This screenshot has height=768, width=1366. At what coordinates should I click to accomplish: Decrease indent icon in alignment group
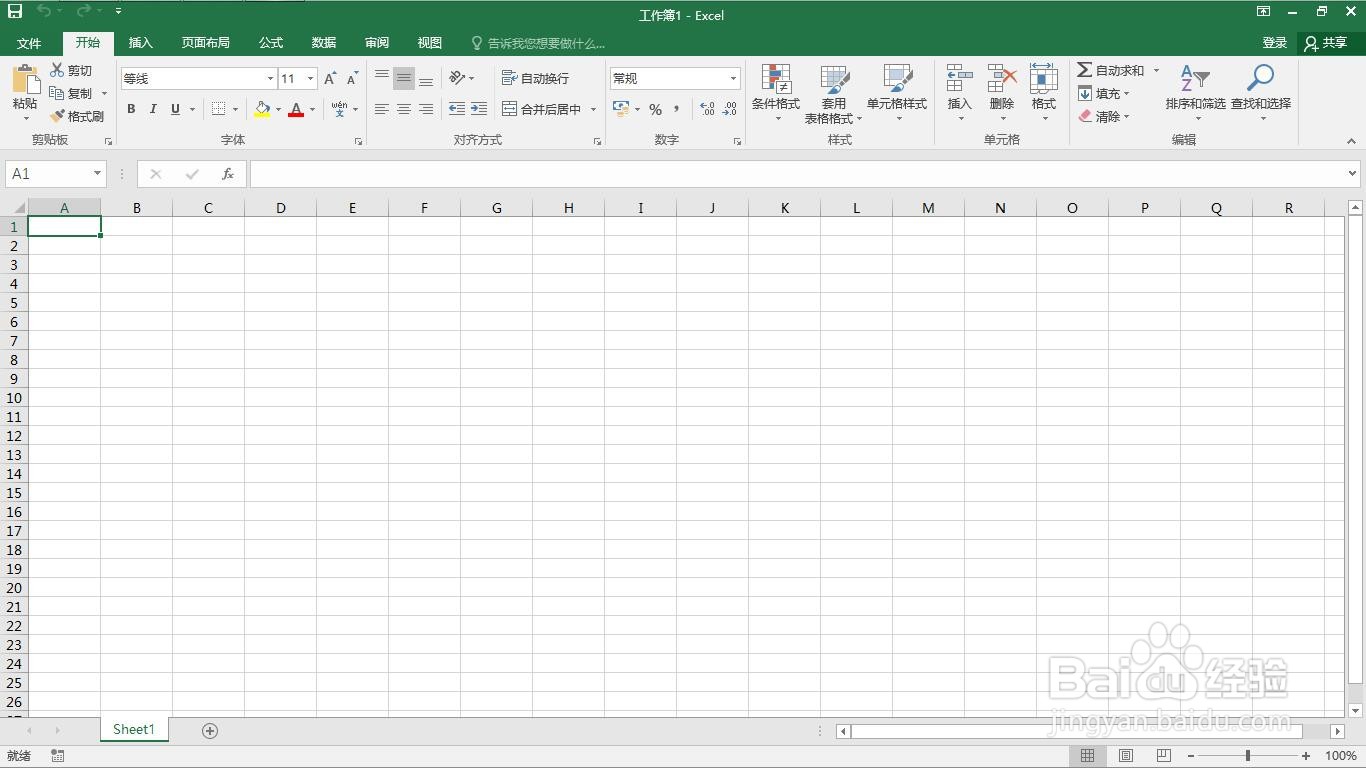(457, 109)
